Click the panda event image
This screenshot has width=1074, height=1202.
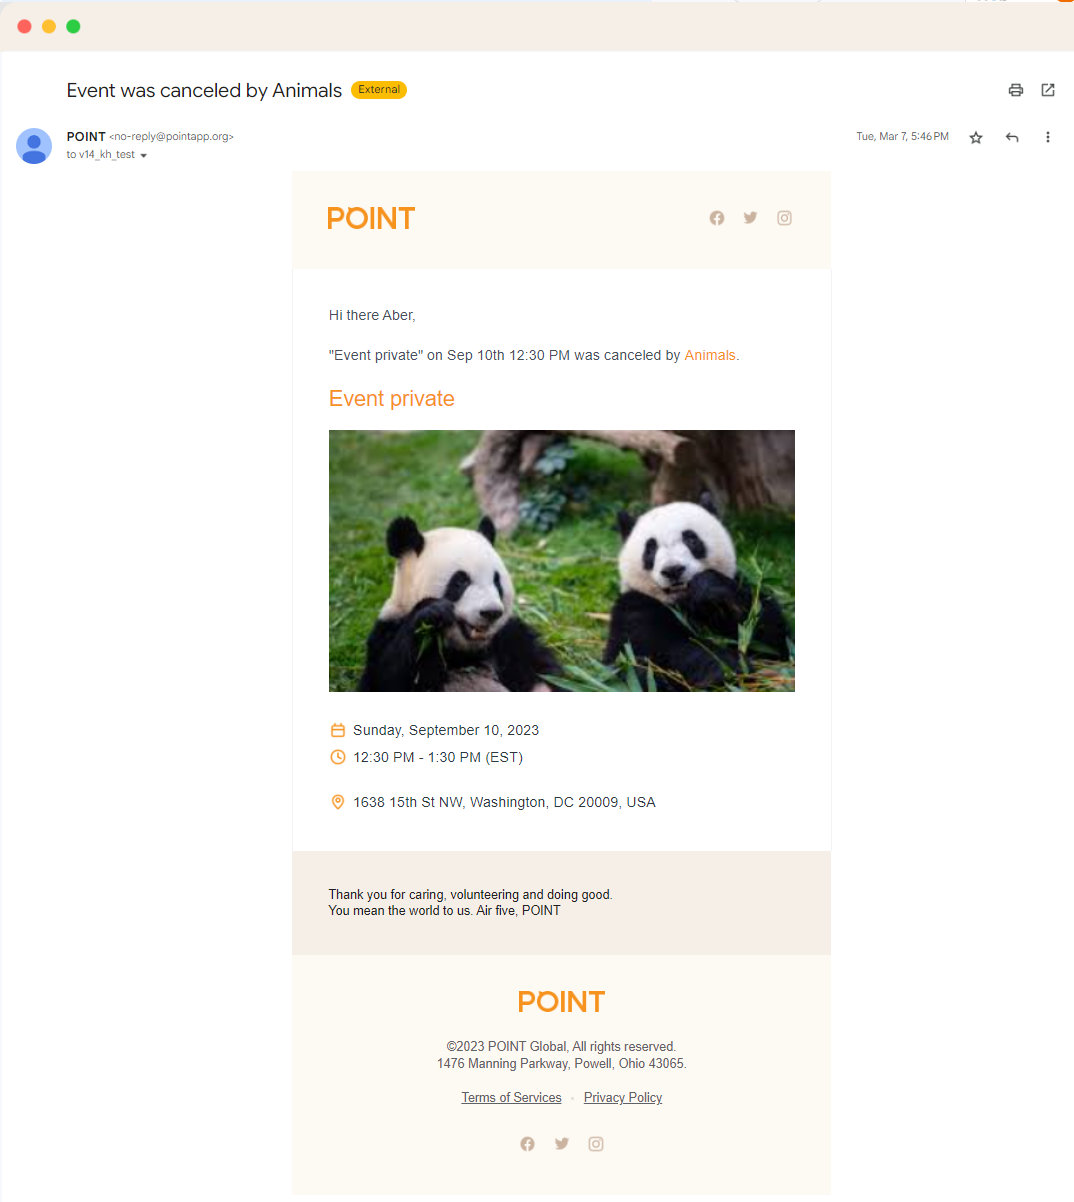(561, 560)
